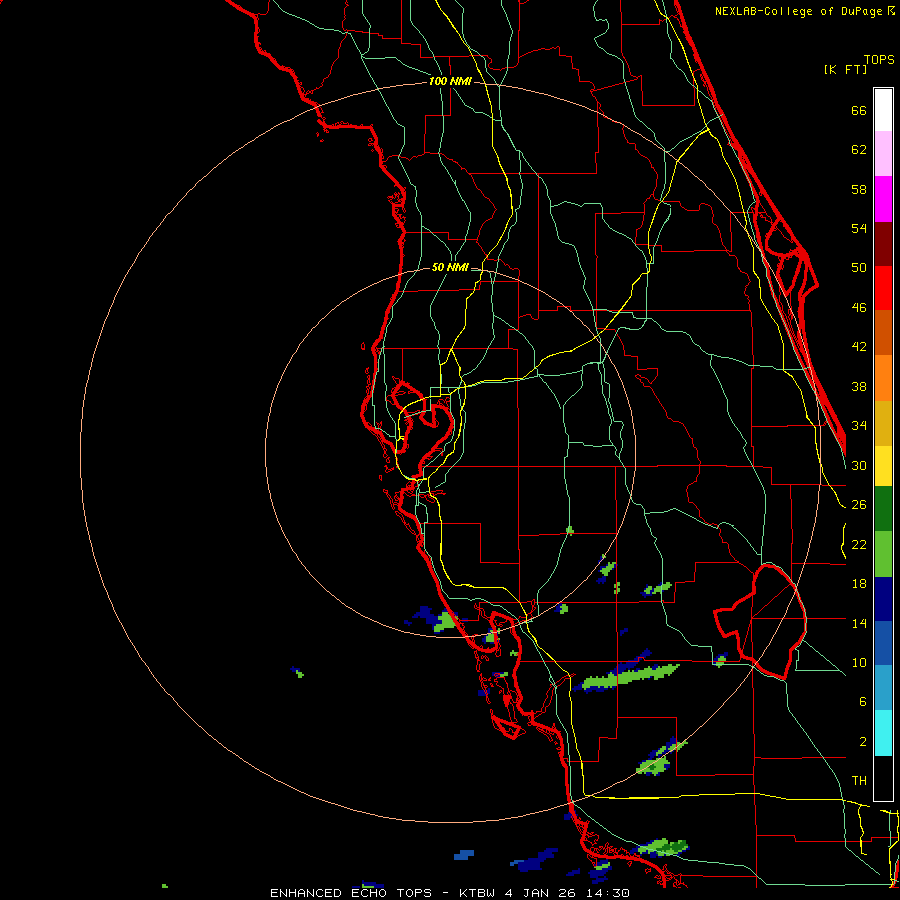The width and height of the screenshot is (900, 900).
Task: Click the "10" tick on legend
Action: click(859, 663)
